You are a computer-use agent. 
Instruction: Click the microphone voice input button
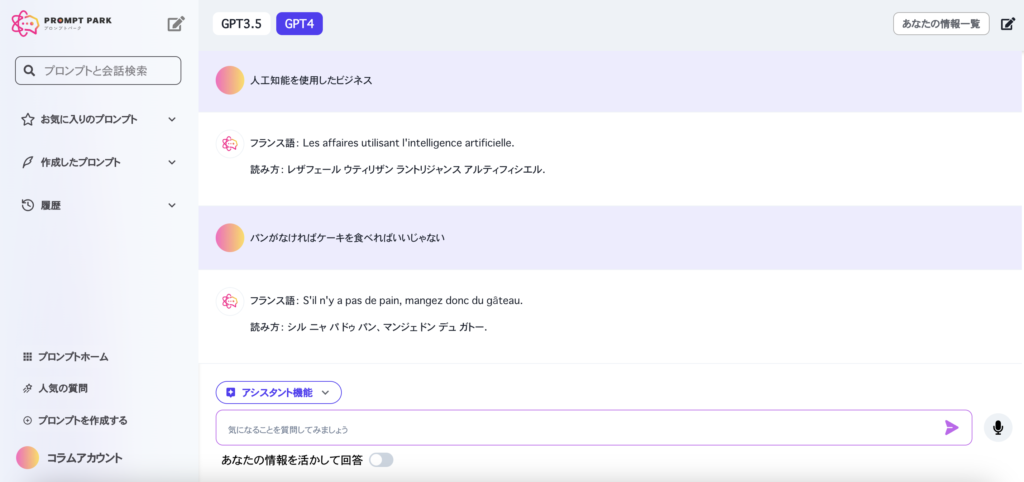pos(998,428)
